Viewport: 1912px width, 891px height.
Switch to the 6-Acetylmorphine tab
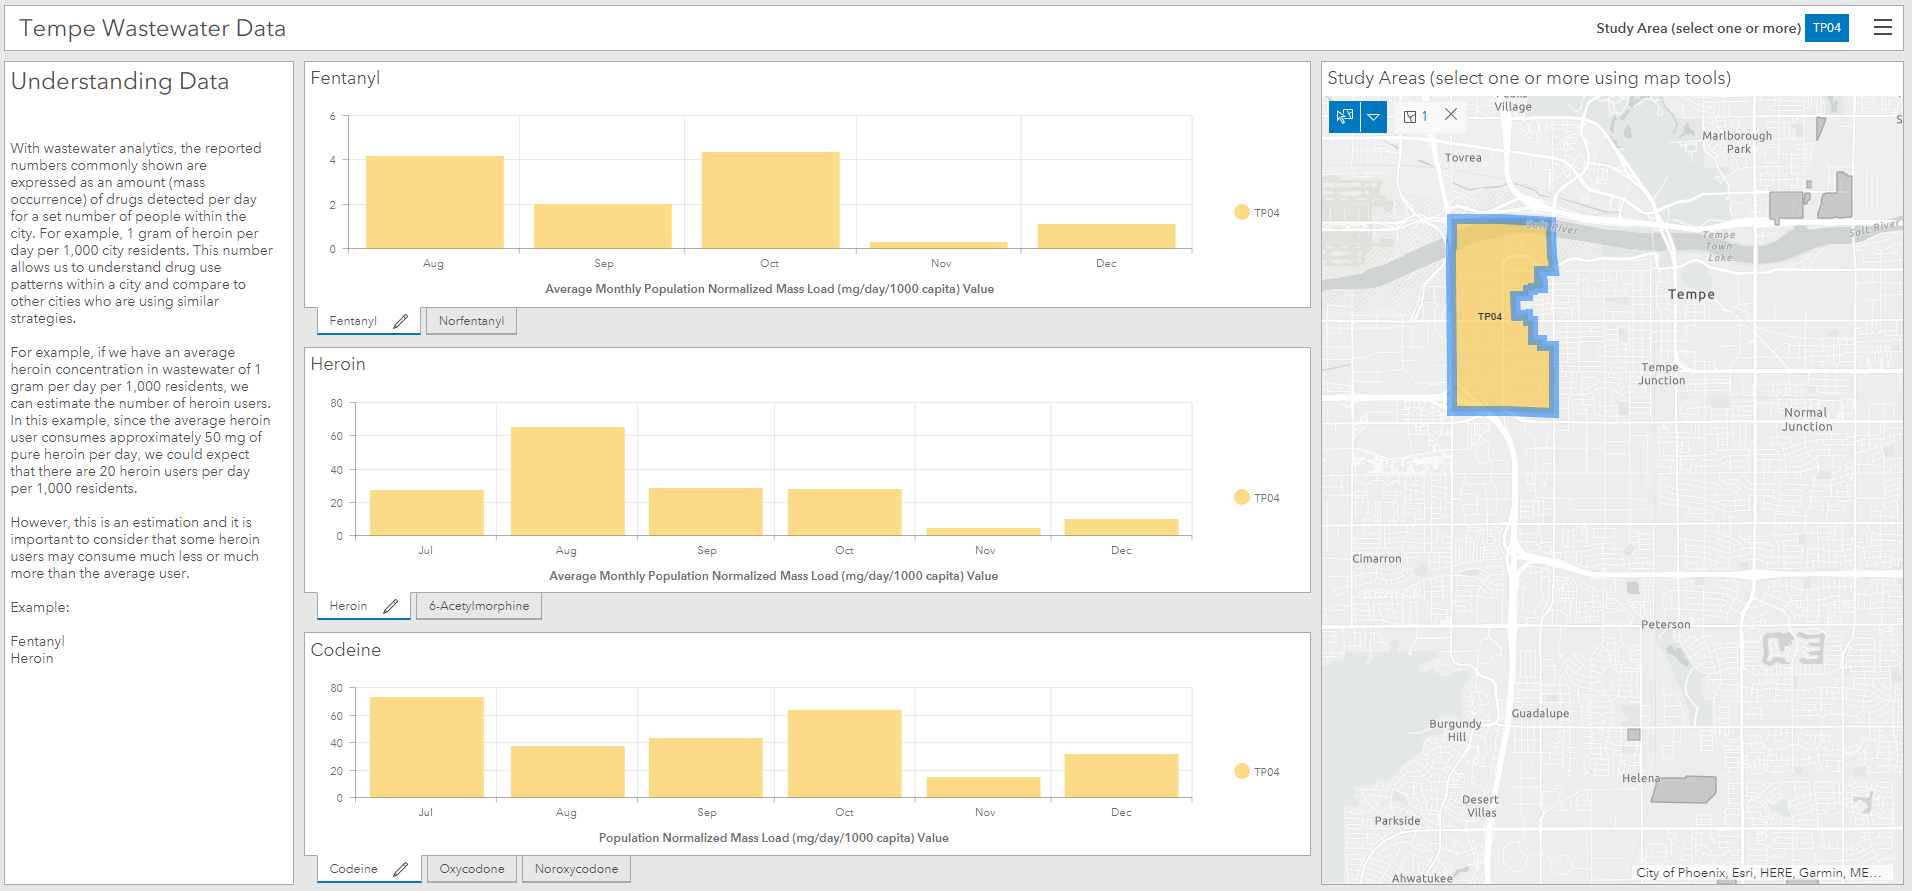tap(479, 606)
